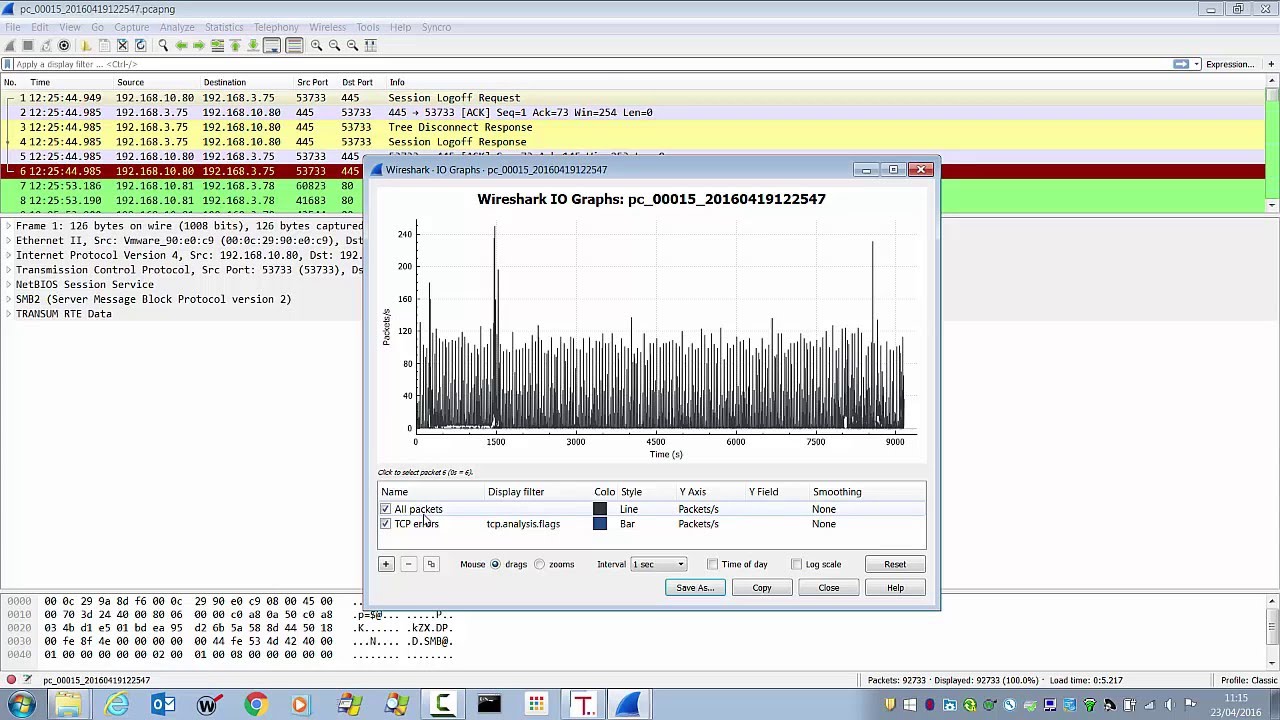The height and width of the screenshot is (720, 1280).
Task: Click the Reset button in IO Graphs
Action: [895, 564]
